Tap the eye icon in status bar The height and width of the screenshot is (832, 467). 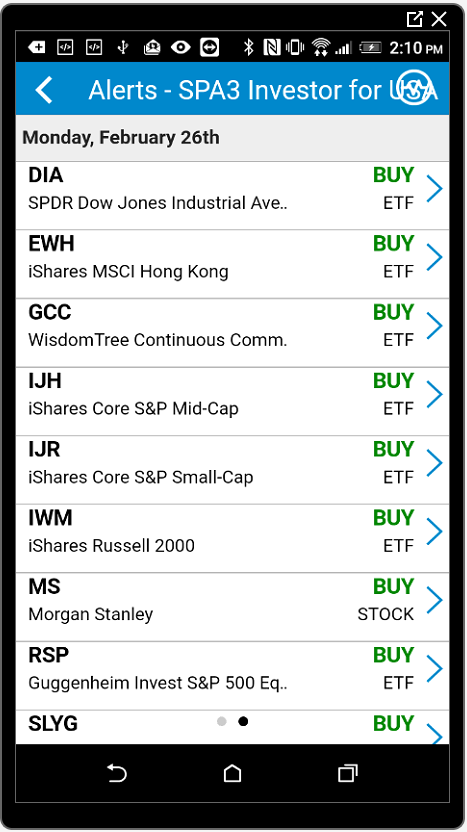[x=180, y=47]
